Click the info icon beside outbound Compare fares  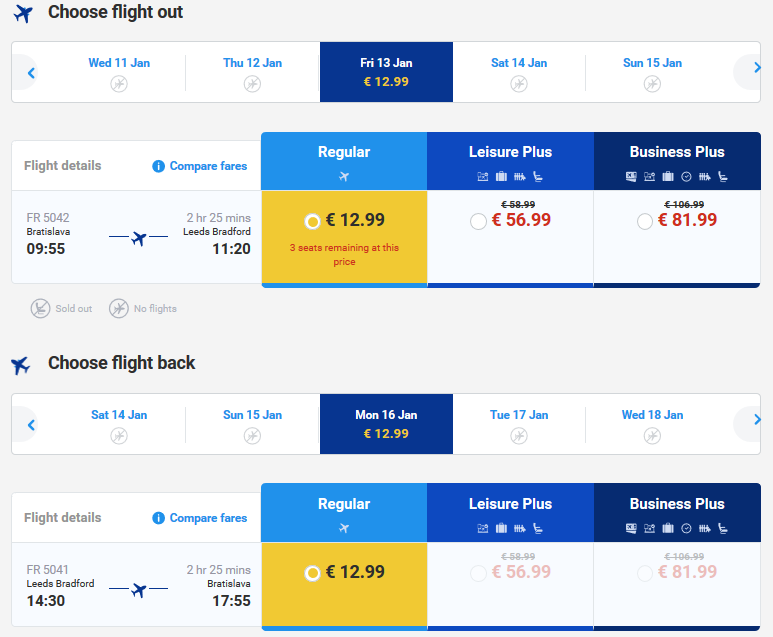(158, 166)
